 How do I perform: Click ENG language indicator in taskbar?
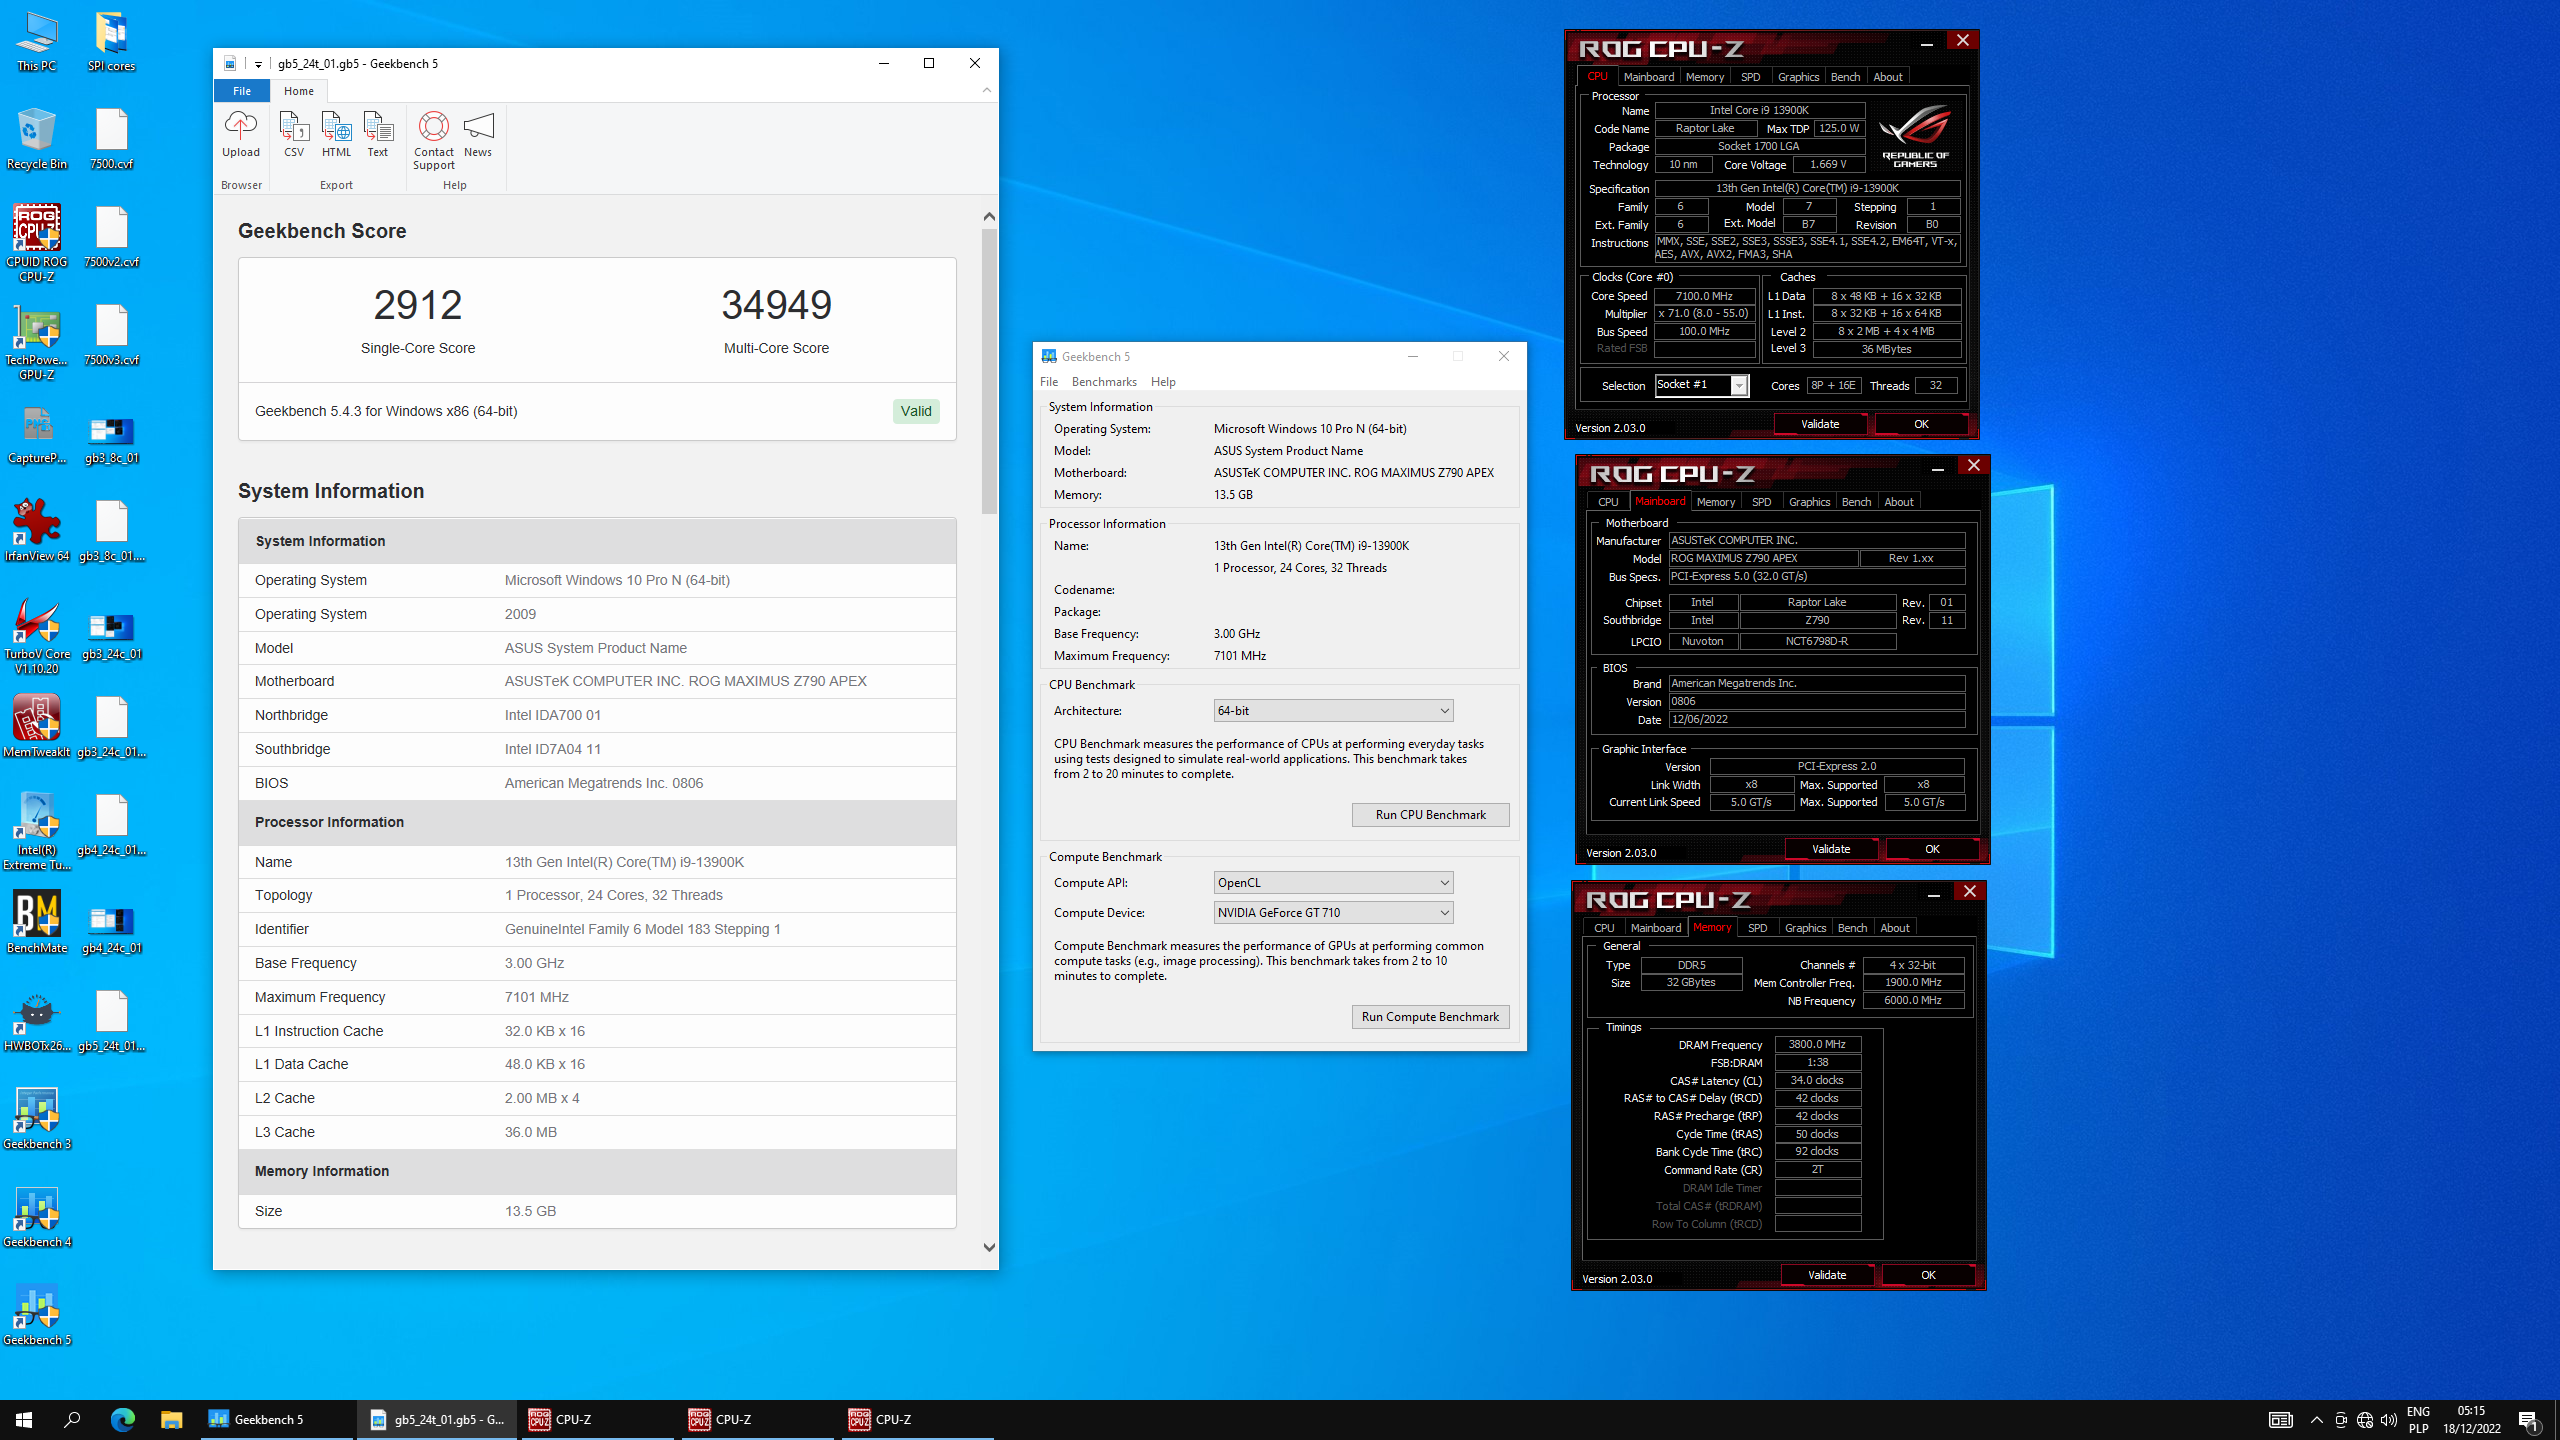point(2418,1412)
